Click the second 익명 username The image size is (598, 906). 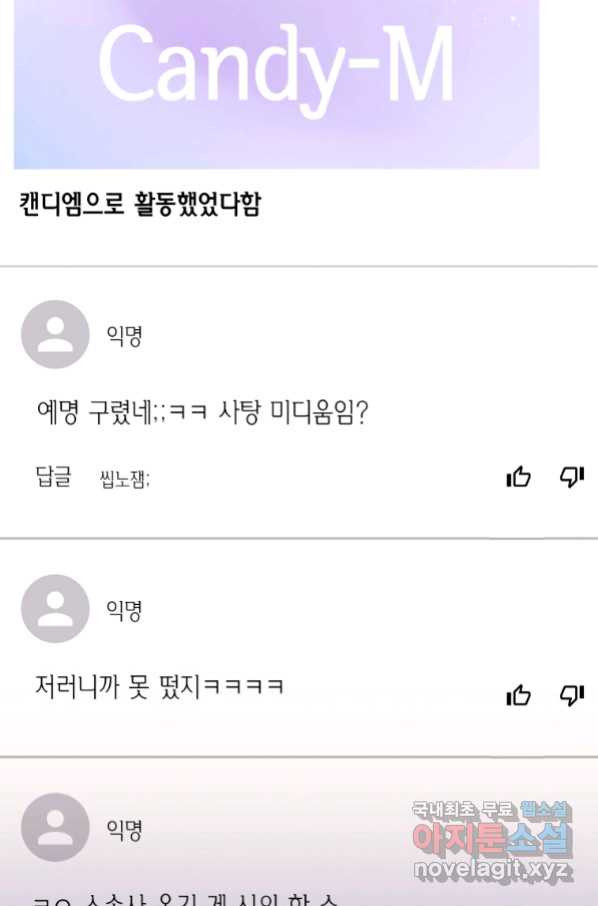[124, 610]
